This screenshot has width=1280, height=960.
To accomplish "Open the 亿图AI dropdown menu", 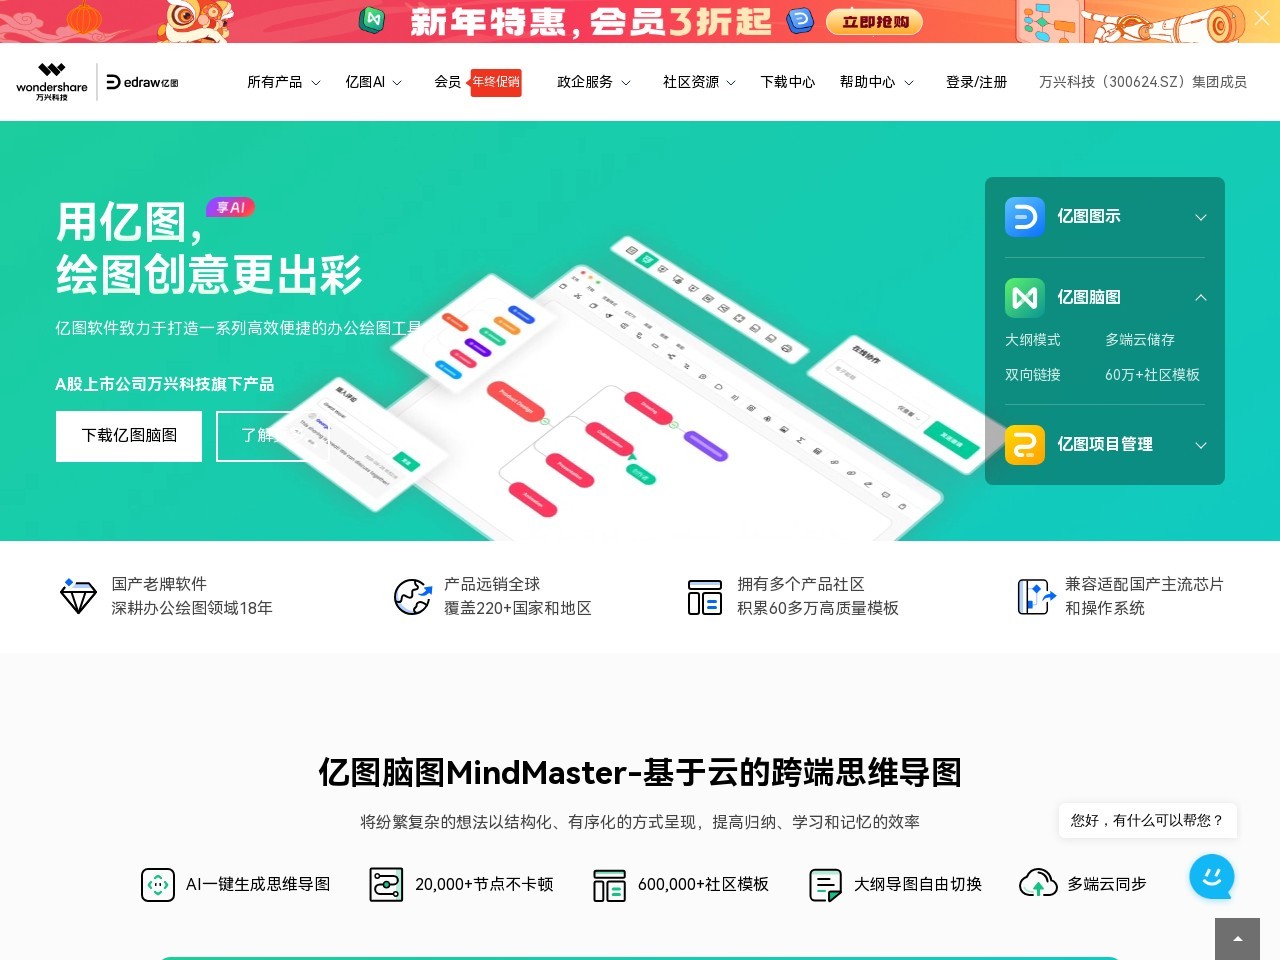I will (x=372, y=82).
